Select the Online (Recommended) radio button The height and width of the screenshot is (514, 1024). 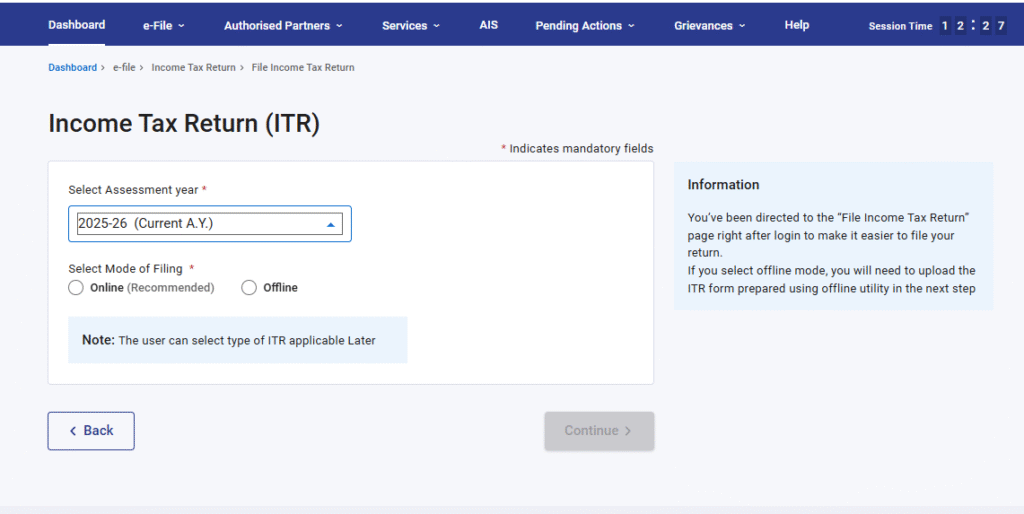click(x=76, y=288)
